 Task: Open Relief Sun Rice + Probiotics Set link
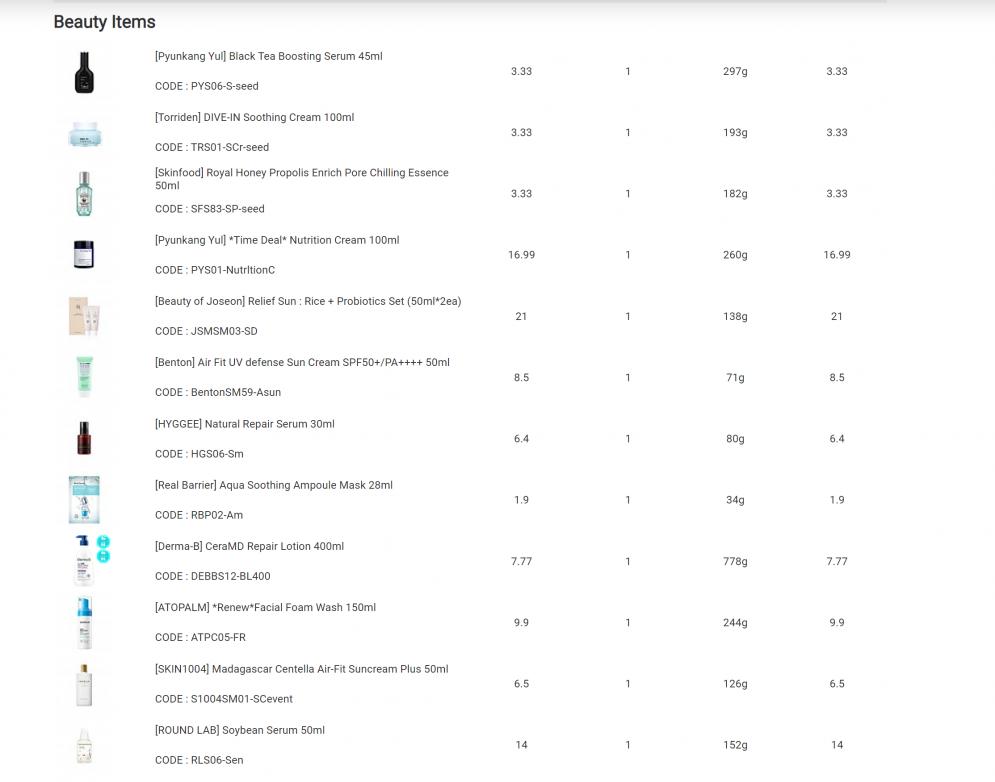[x=308, y=302]
